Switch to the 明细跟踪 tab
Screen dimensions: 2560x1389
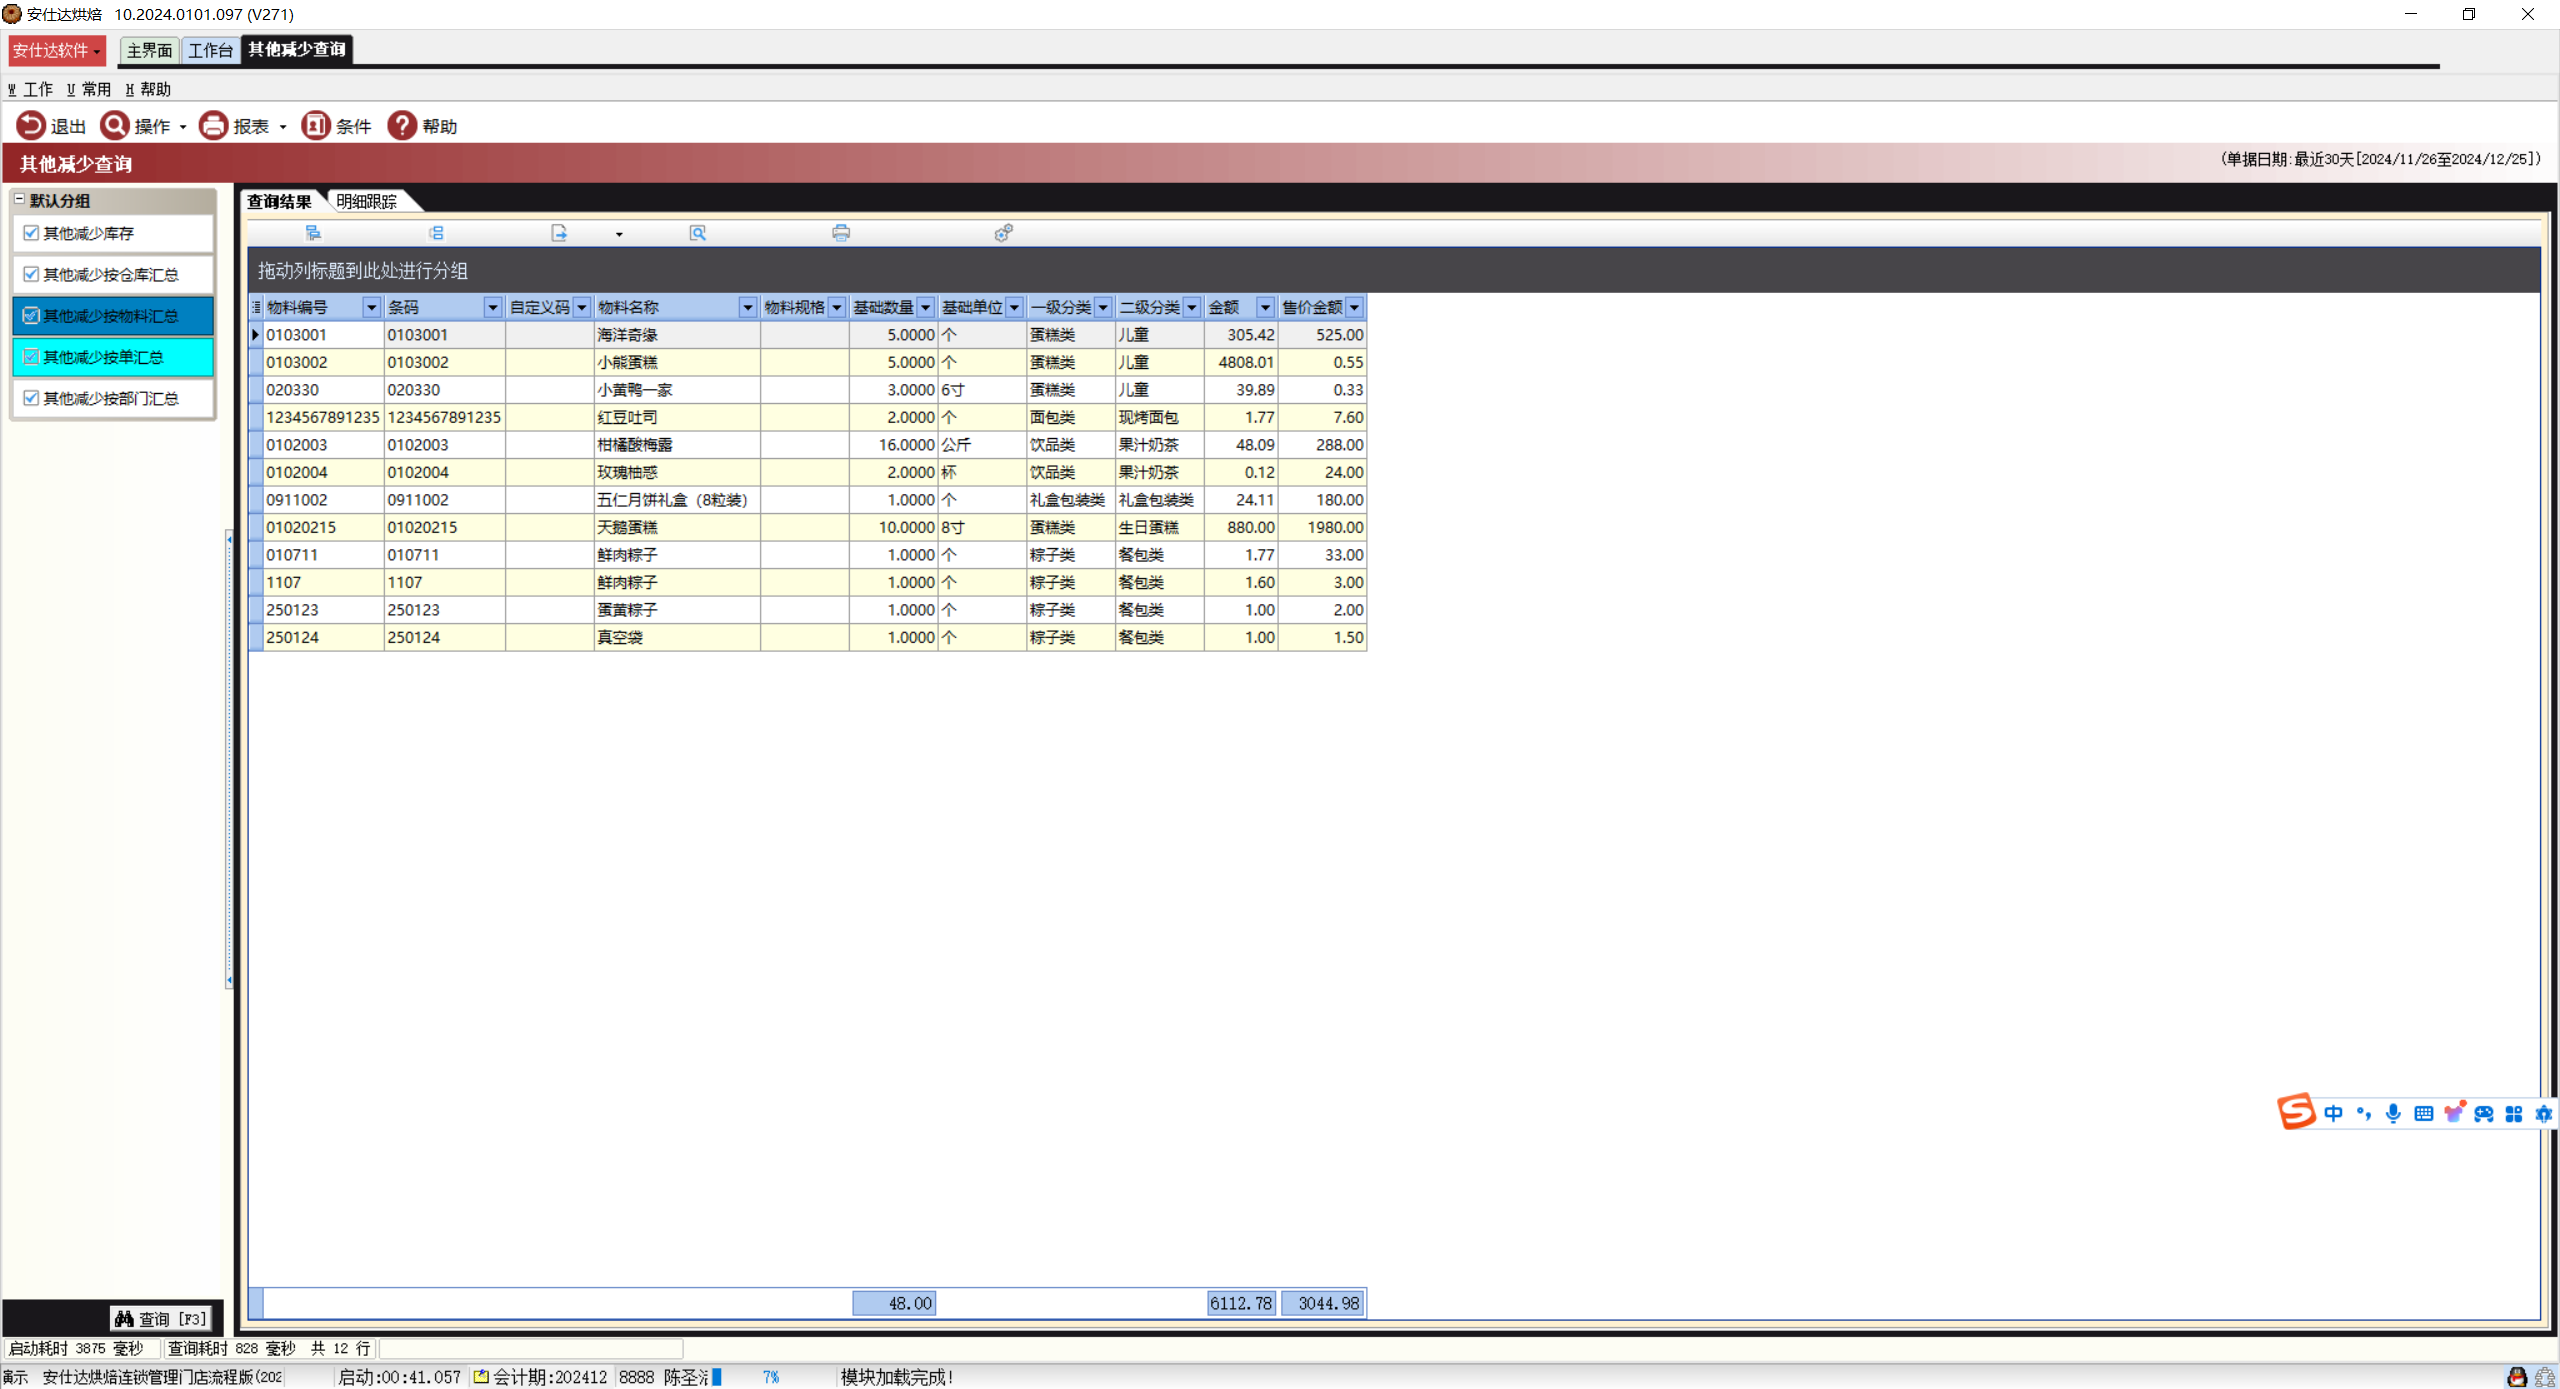tap(367, 202)
